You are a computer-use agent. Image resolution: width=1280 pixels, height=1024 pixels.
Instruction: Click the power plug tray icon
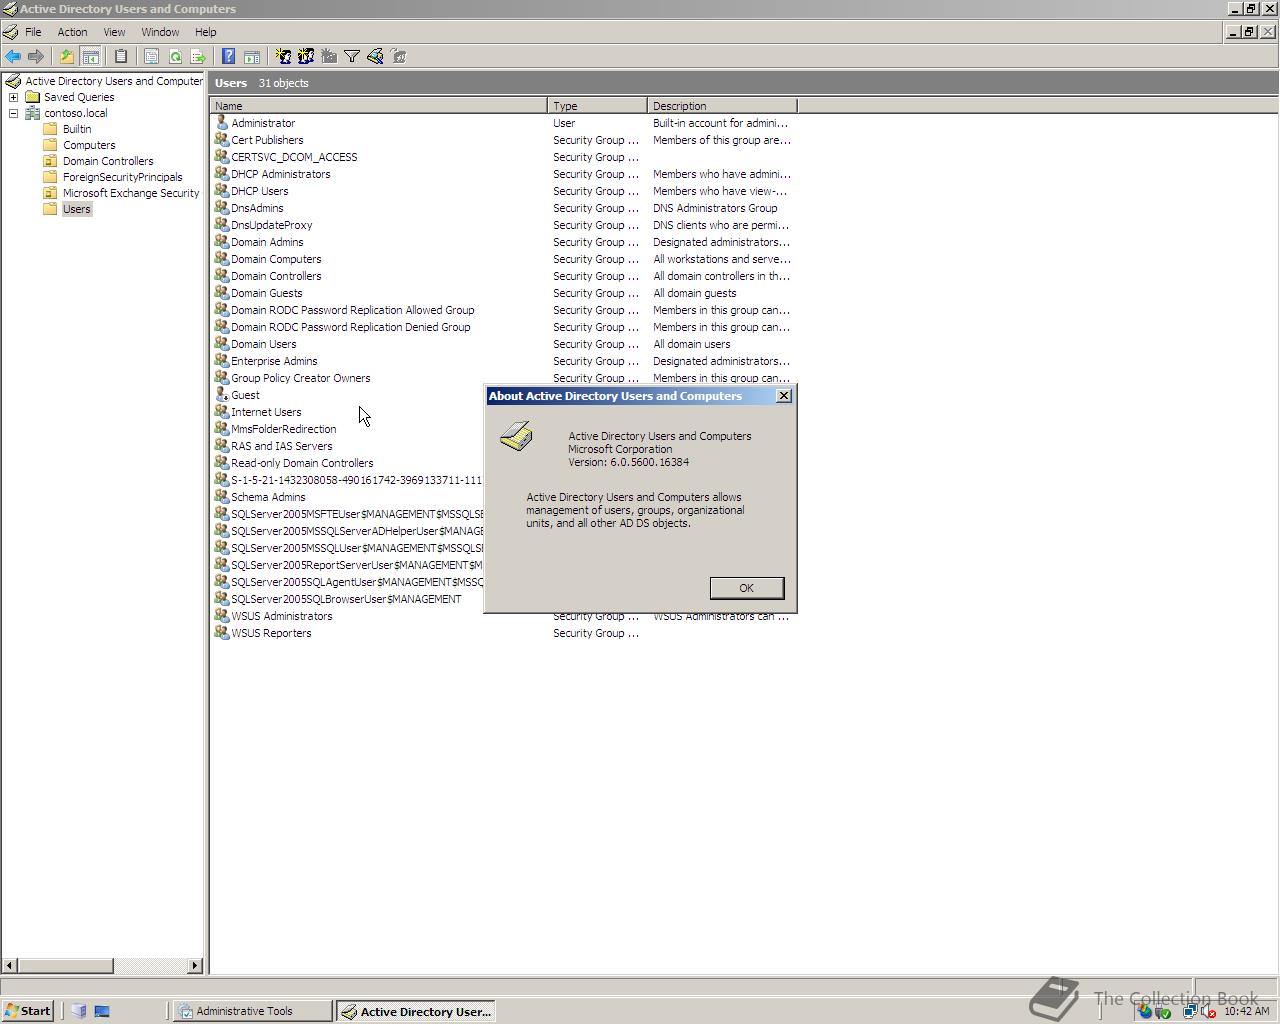[x=1163, y=1012]
